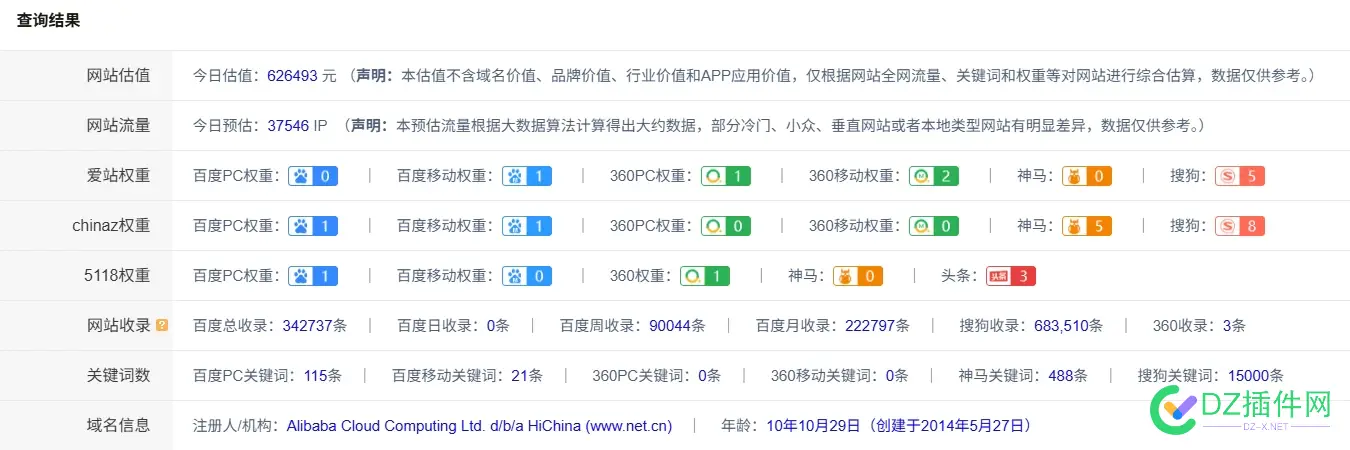Open today's estimated traffic 37546 link
This screenshot has width=1350, height=450.
click(x=288, y=126)
